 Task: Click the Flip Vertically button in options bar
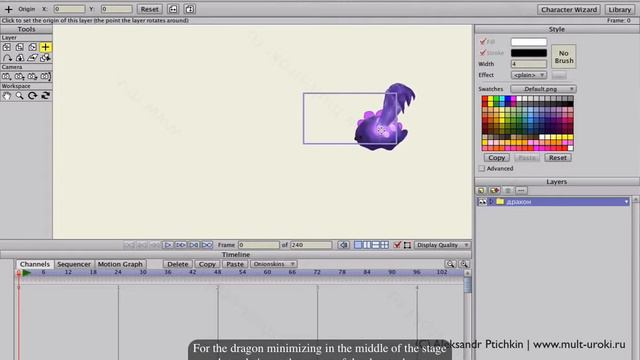(x=189, y=9)
